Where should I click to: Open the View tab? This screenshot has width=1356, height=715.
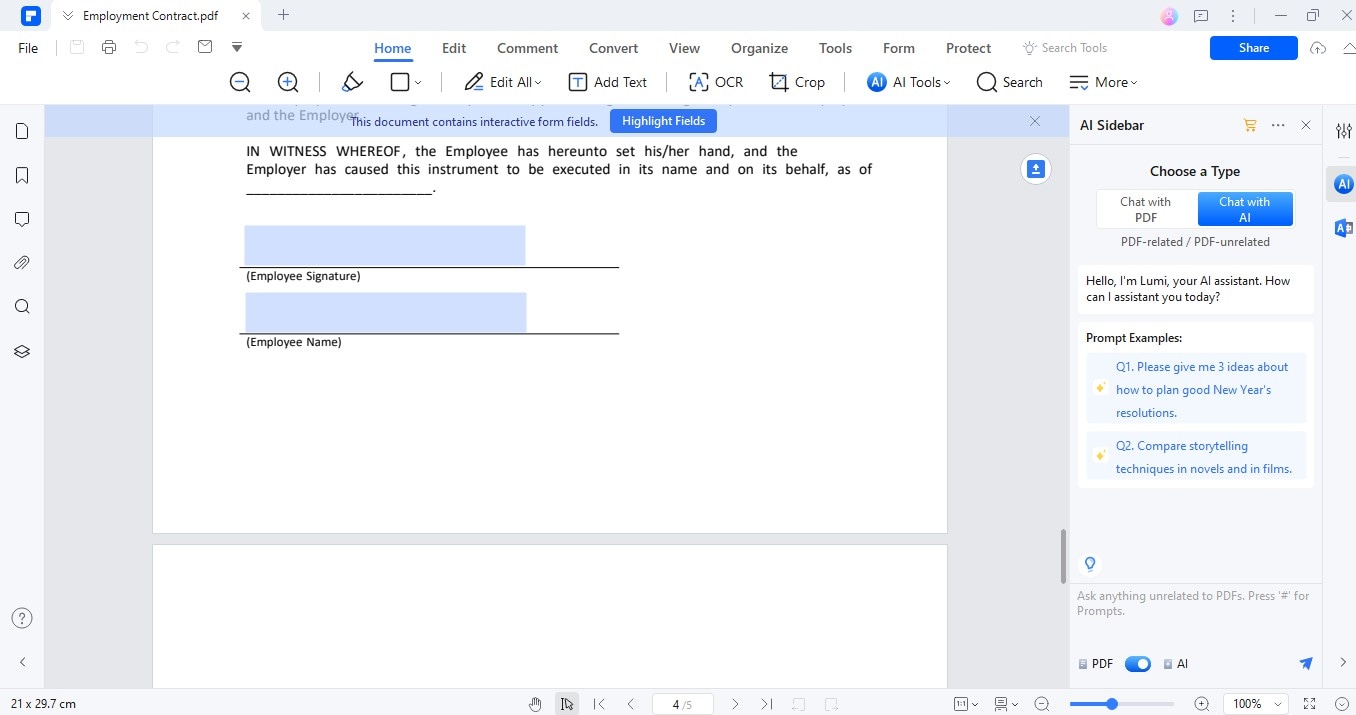click(x=684, y=48)
